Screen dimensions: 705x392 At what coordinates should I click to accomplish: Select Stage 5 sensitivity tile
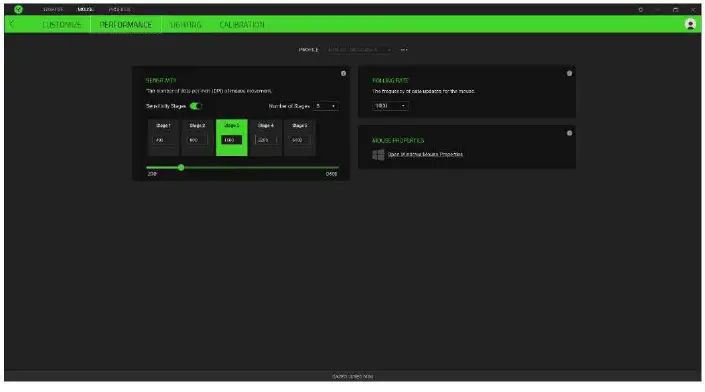coord(300,138)
